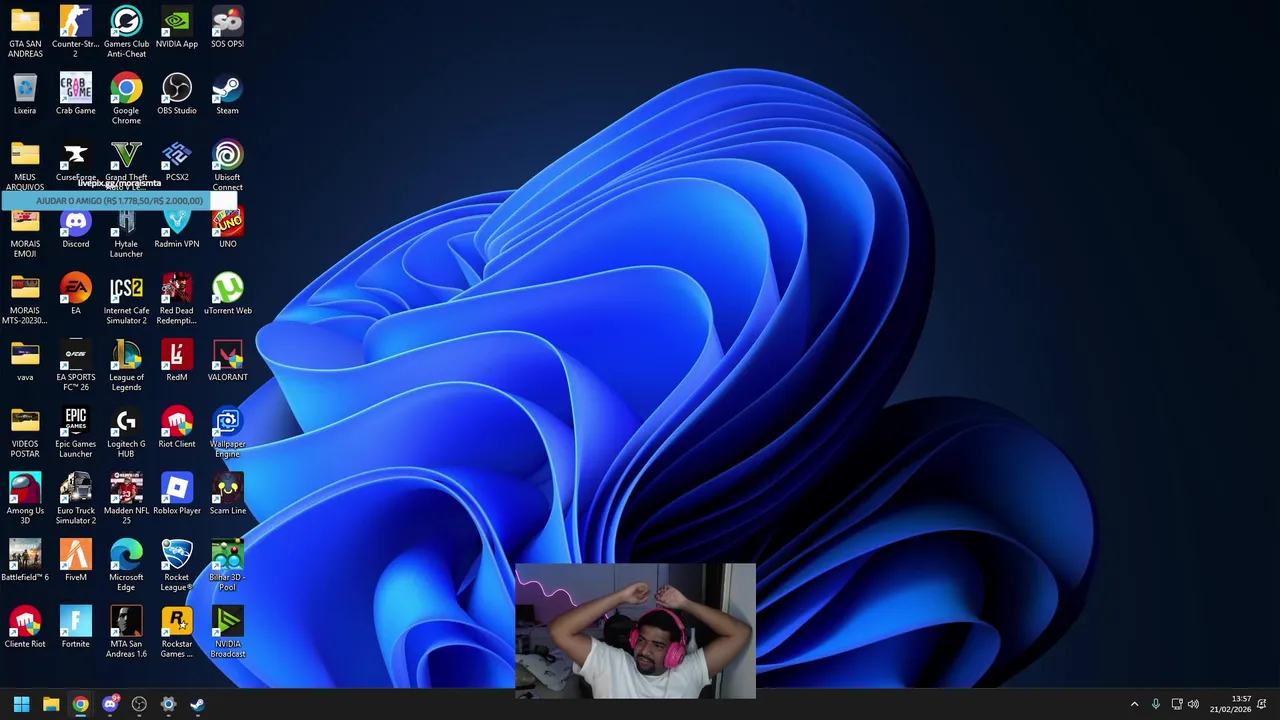1280x720 pixels.
Task: Launch SOS OPS! game shortcut
Action: click(227, 27)
